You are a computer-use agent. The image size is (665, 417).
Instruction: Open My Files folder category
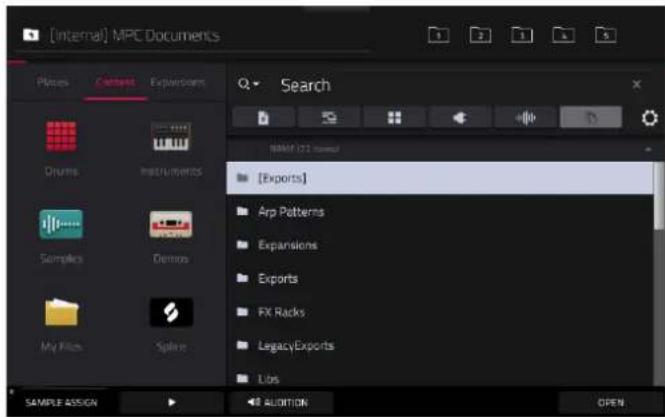point(61,324)
